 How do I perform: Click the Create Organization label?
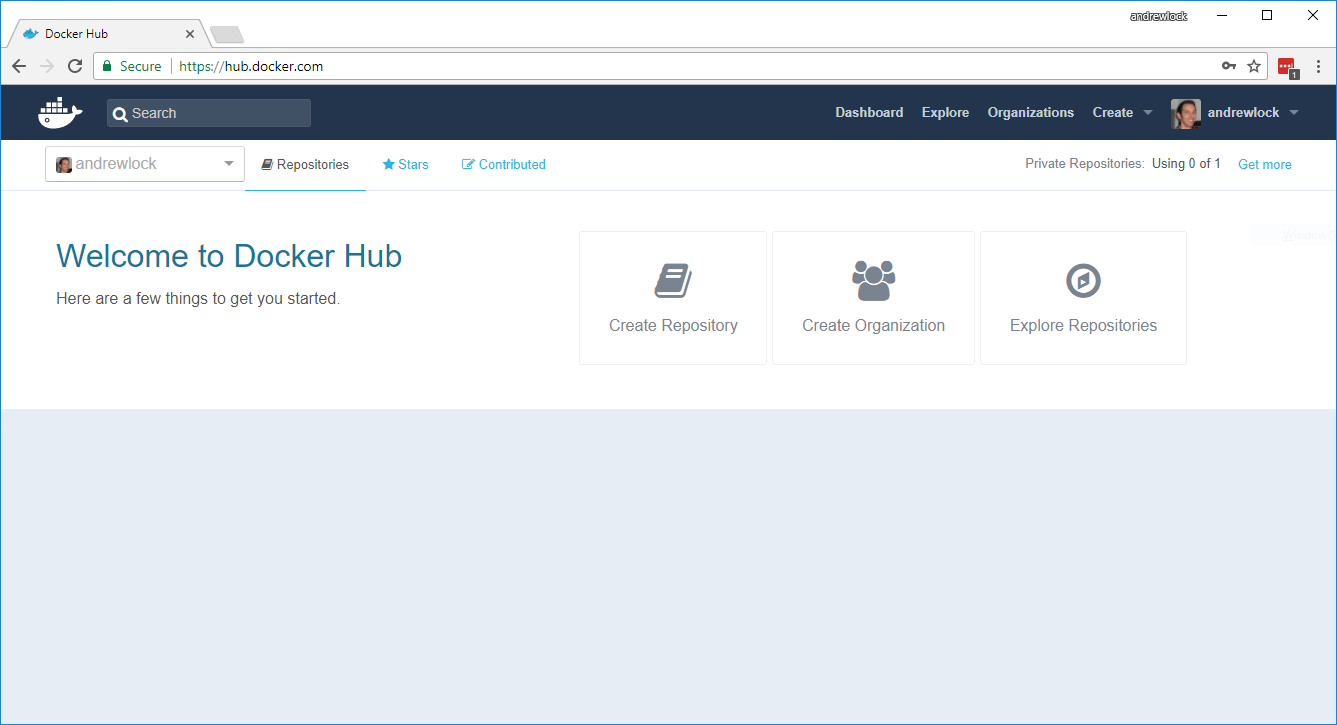point(873,326)
